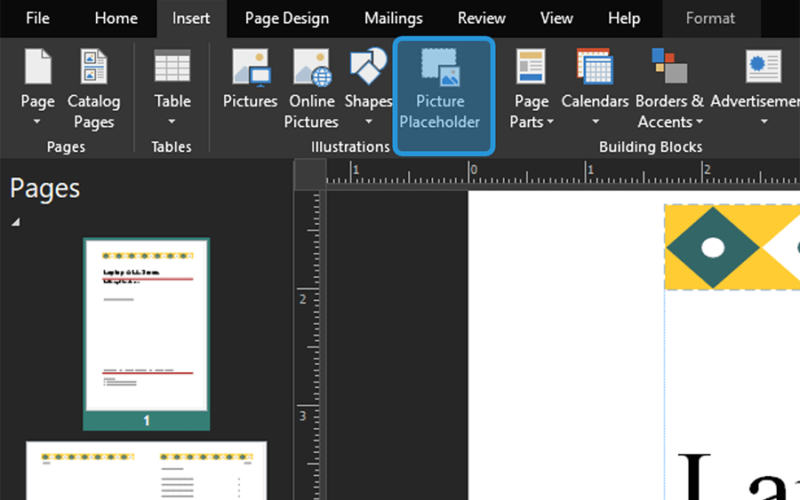Select page 1 thumbnail
The width and height of the screenshot is (800, 500).
pyautogui.click(x=146, y=334)
